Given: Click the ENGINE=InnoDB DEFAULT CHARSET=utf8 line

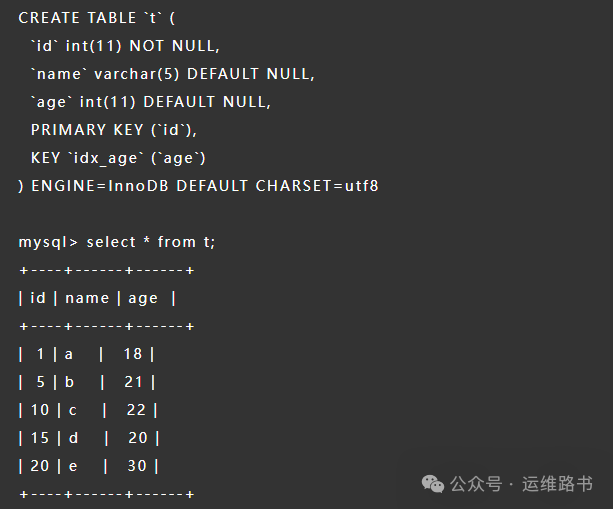Looking at the screenshot, I should click(198, 186).
